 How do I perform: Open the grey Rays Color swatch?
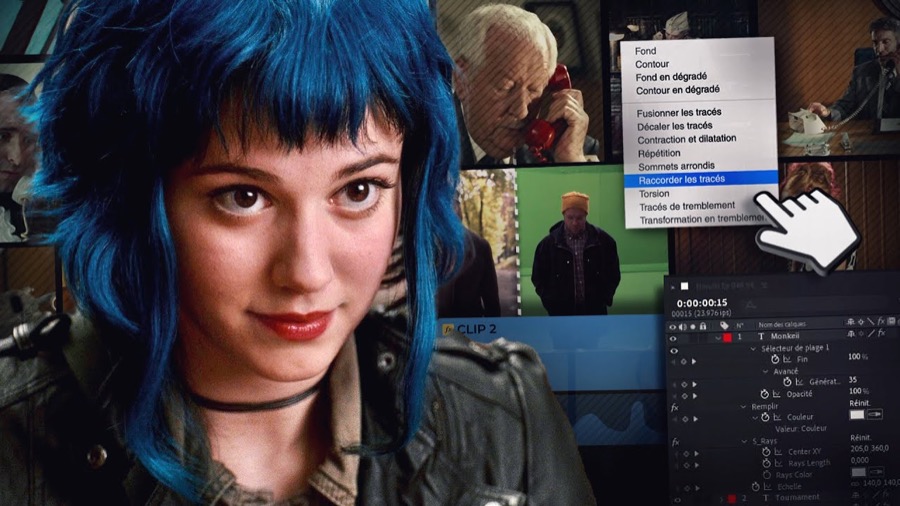click(859, 472)
